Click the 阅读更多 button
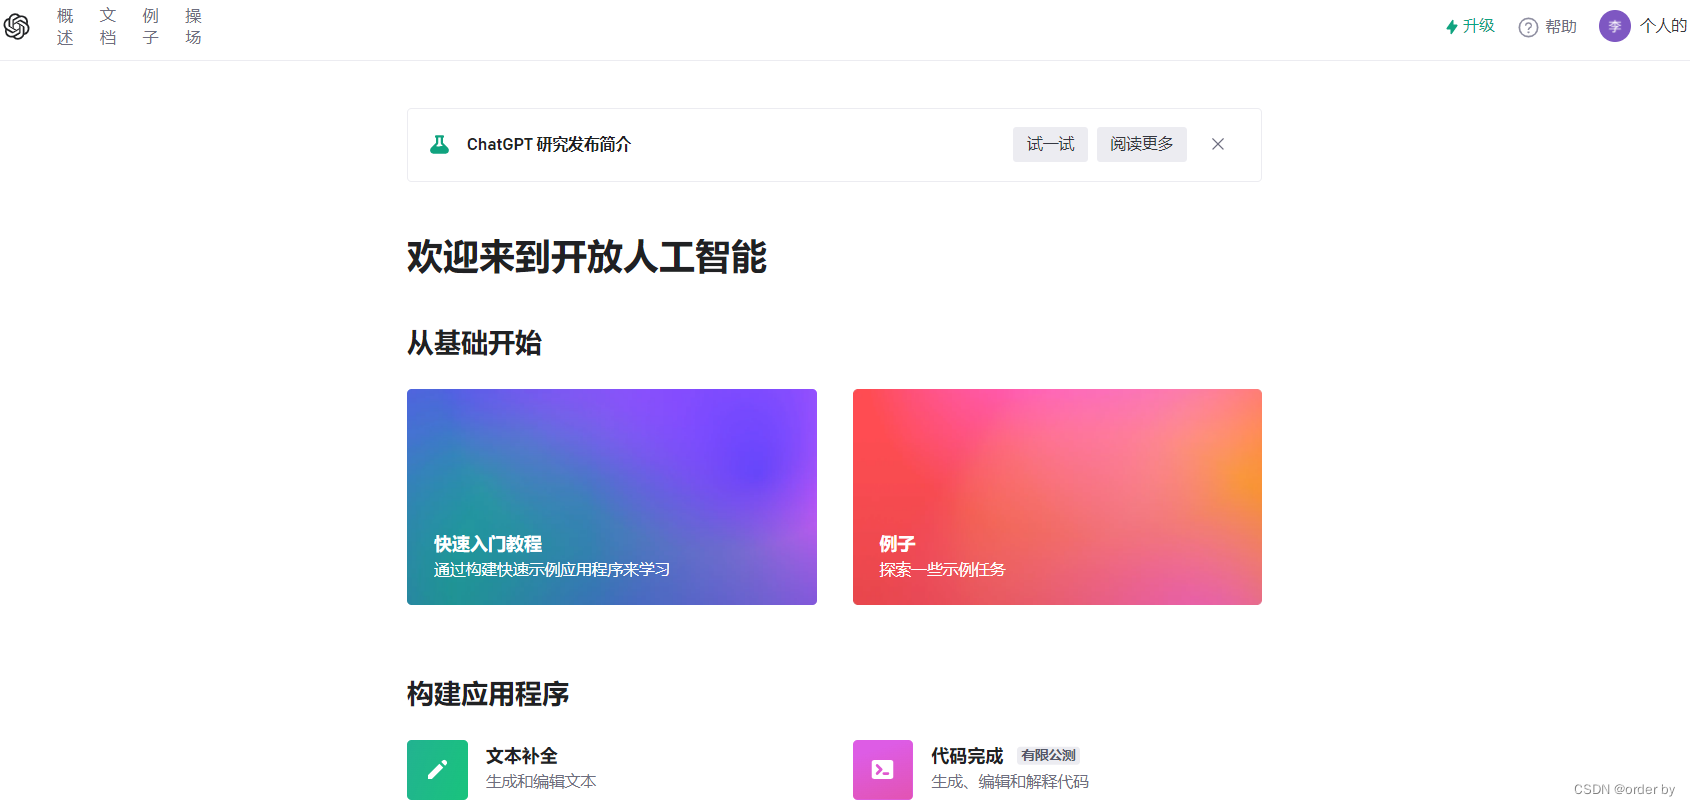Viewport: 1690px width, 806px height. pos(1142,144)
